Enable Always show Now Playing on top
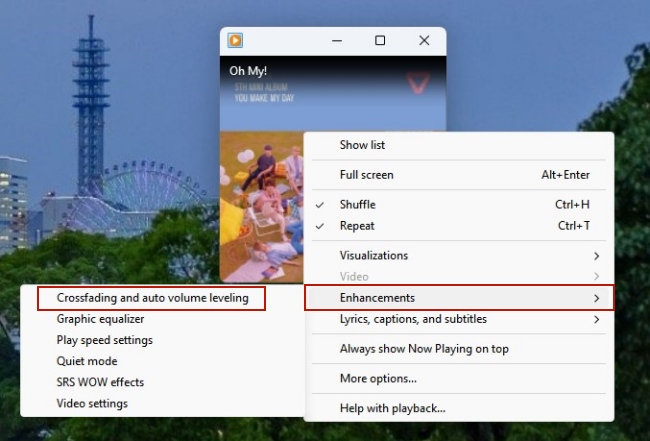 click(459, 349)
